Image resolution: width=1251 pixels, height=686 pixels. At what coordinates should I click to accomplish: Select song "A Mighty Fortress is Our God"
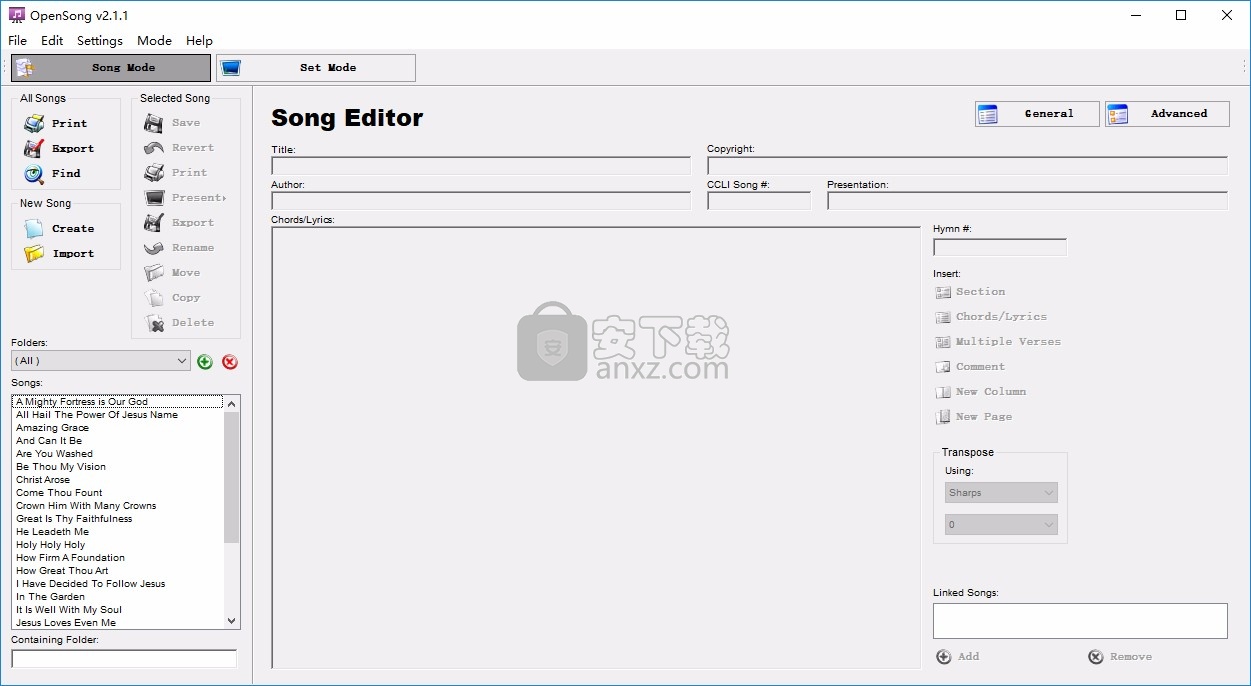tap(117, 402)
